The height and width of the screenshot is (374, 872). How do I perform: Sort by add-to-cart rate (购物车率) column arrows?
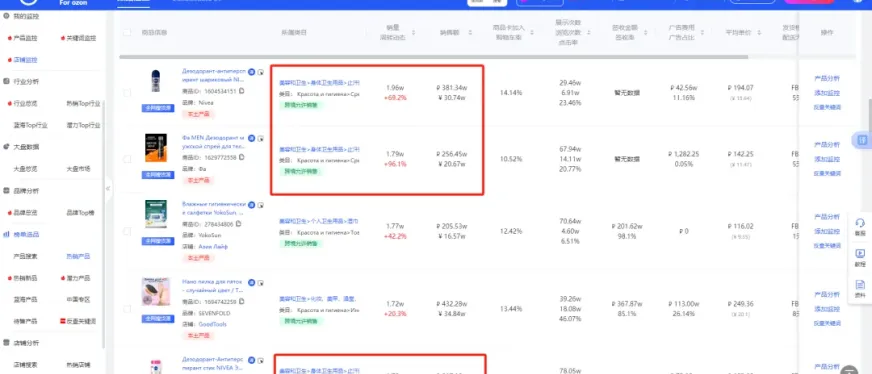(x=532, y=33)
